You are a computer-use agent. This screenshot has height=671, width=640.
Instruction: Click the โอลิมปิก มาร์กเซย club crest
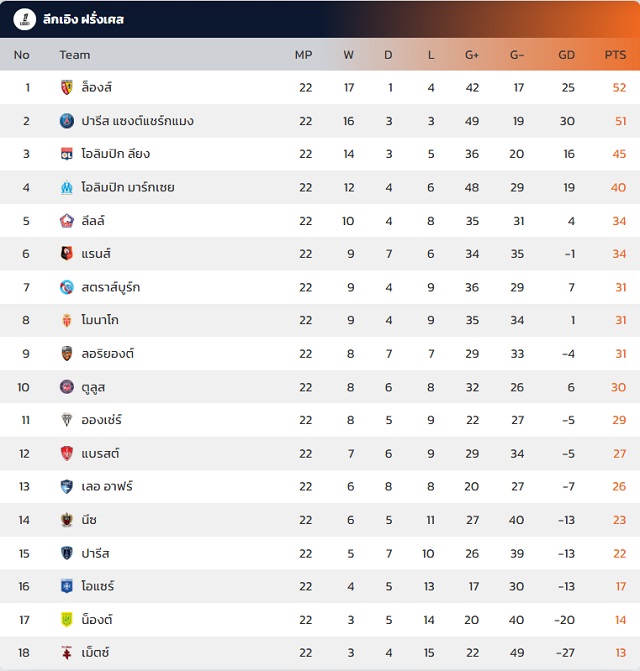coord(67,187)
